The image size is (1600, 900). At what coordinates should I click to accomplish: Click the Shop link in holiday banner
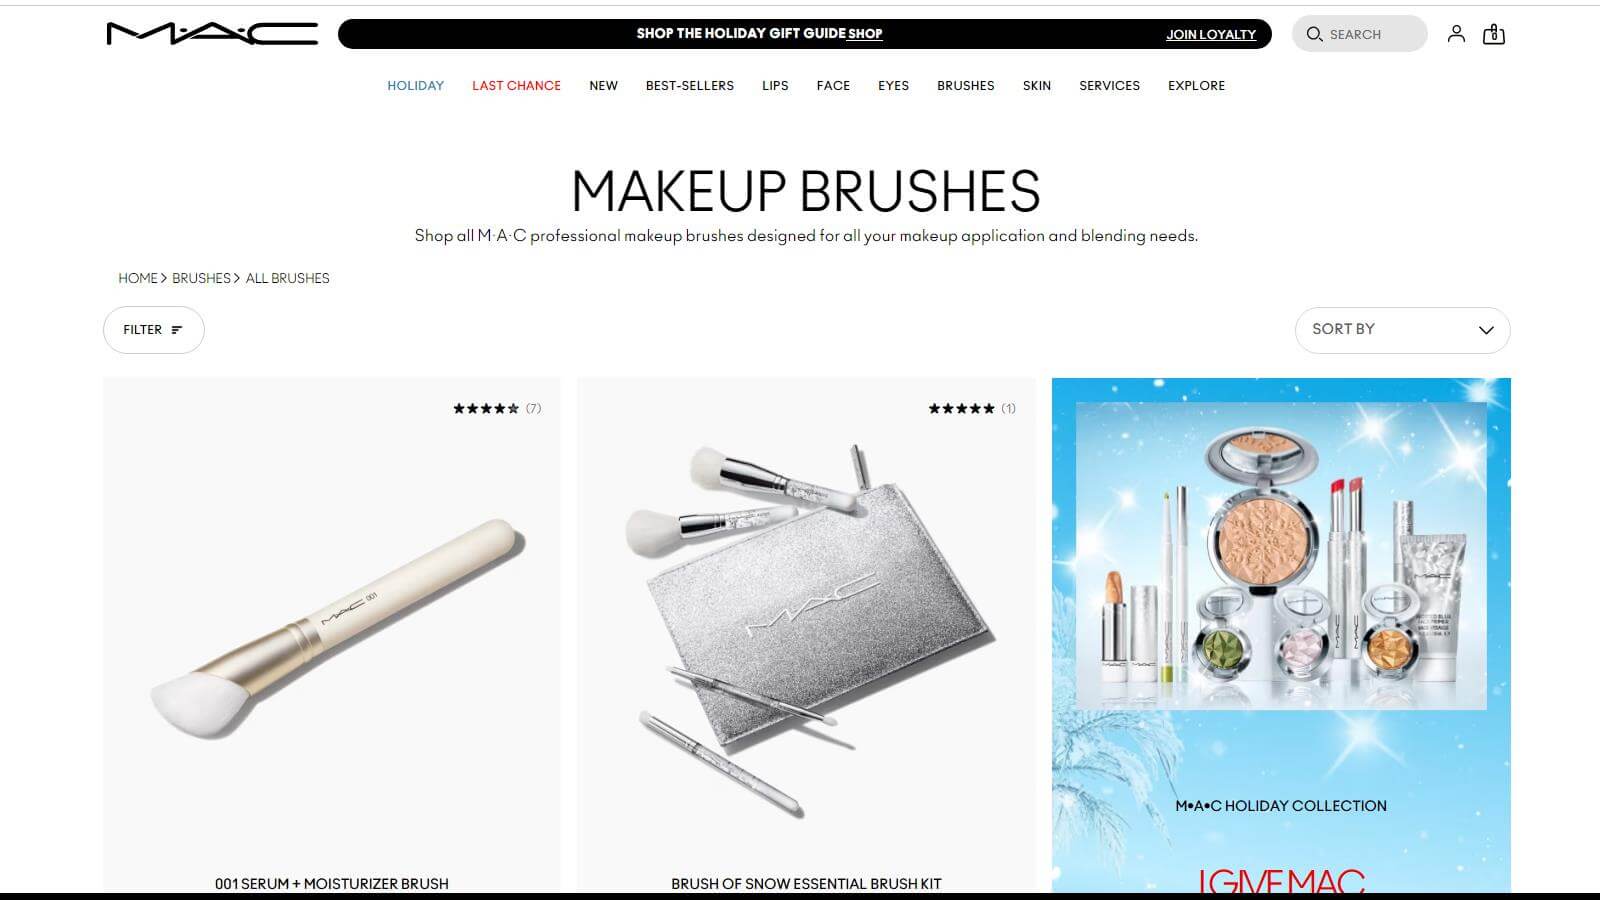[x=865, y=34]
